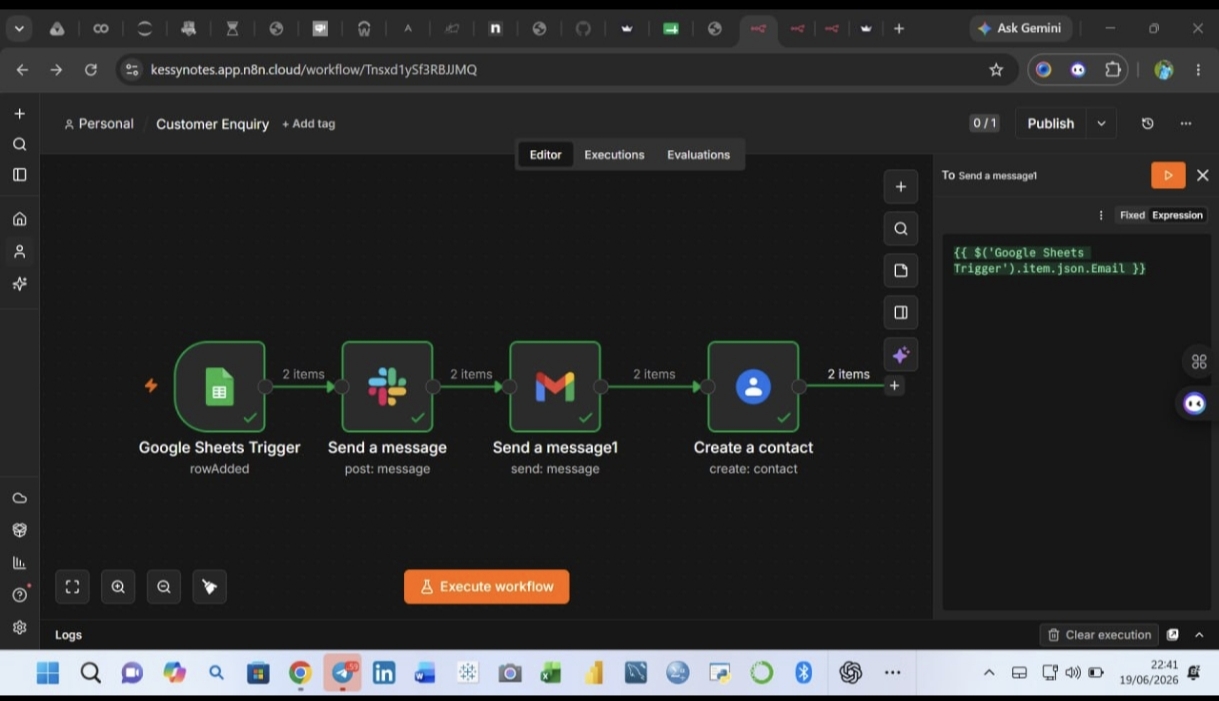Select the Slack Send a message node
The image size is (1219, 701).
pyautogui.click(x=387, y=386)
